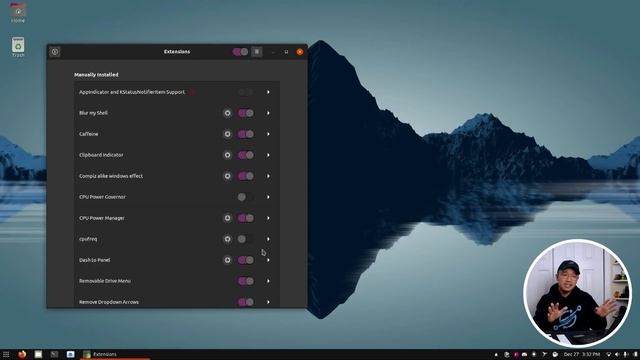This screenshot has width=640, height=360.
Task: Open the power menu icon
Action: pos(636,354)
